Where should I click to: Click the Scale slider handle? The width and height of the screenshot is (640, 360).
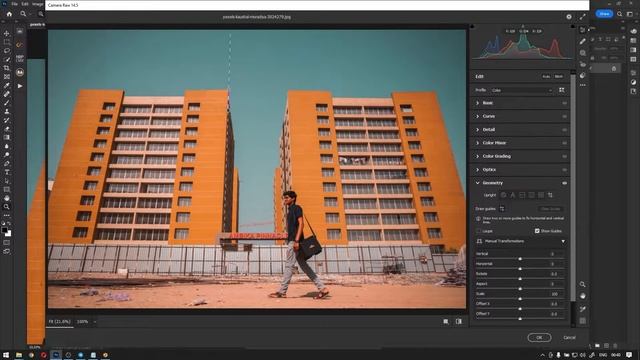520,299
